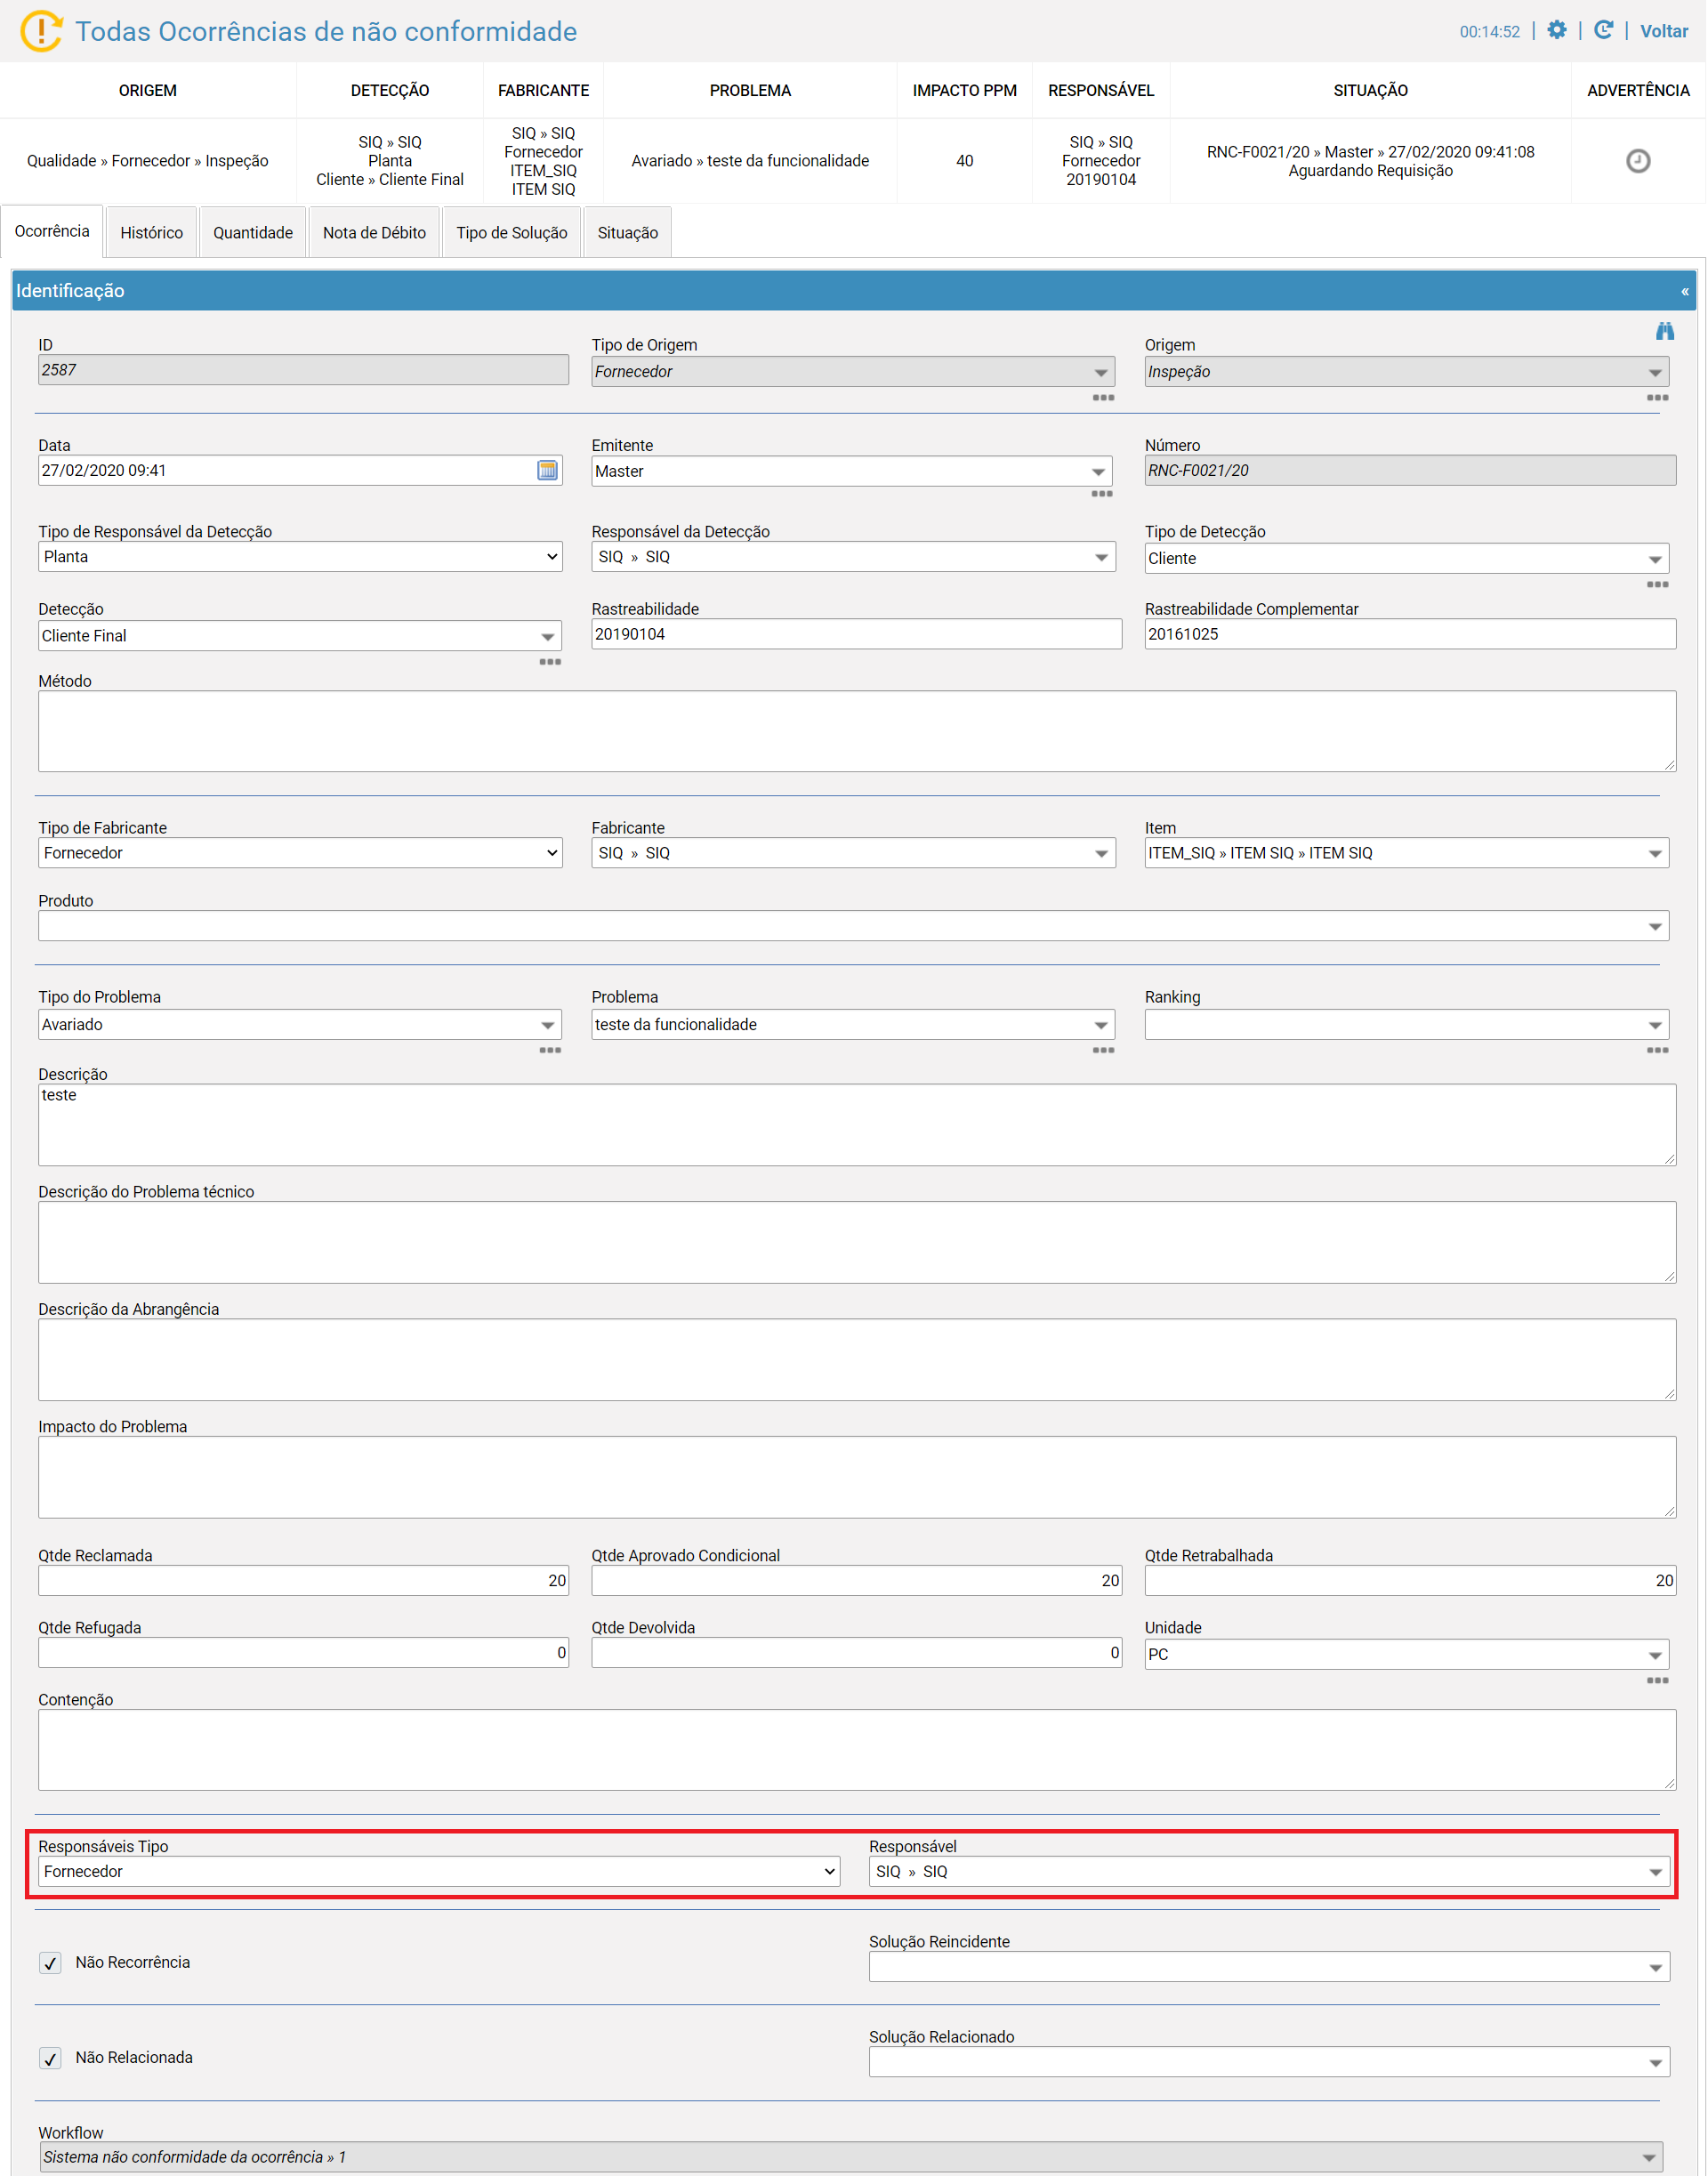This screenshot has height=2176, width=1708.
Task: Collapse the Identificação panel with double chevron
Action: [x=1684, y=291]
